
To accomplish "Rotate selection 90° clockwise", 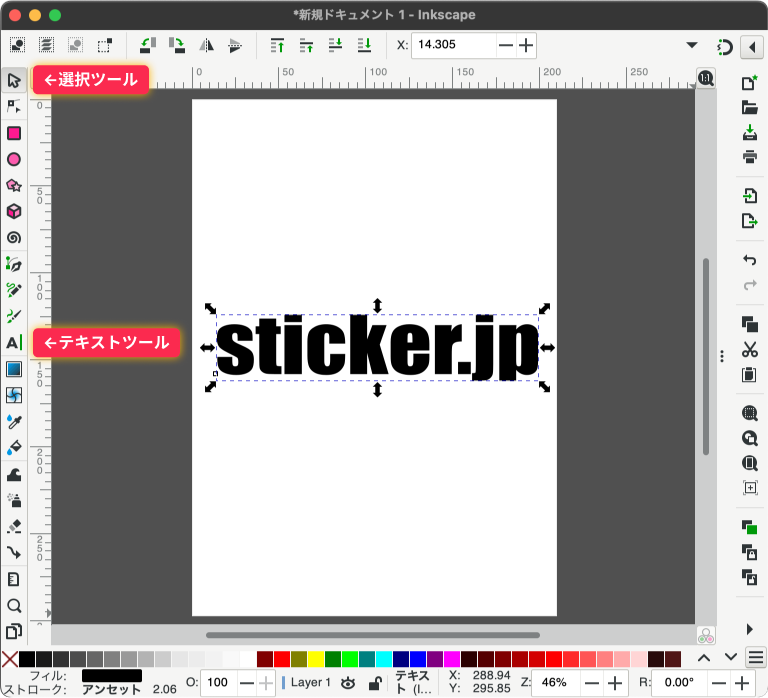I will pos(177,45).
